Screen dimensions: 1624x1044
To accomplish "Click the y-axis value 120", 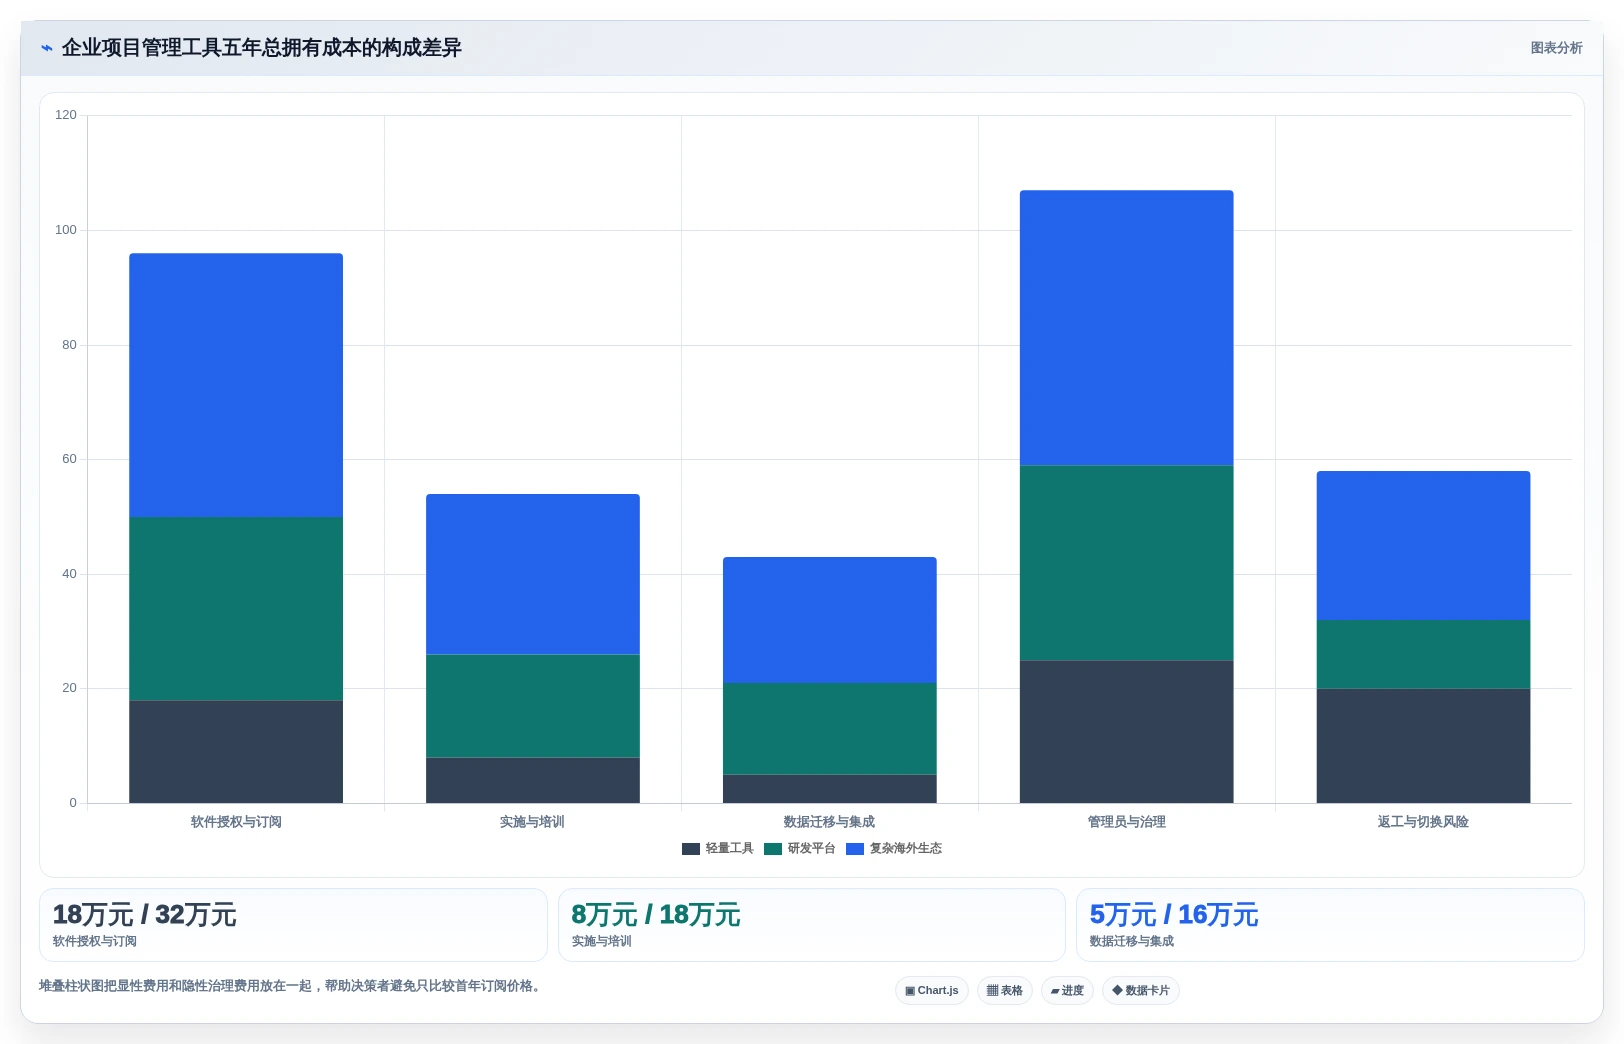I will 66,115.
